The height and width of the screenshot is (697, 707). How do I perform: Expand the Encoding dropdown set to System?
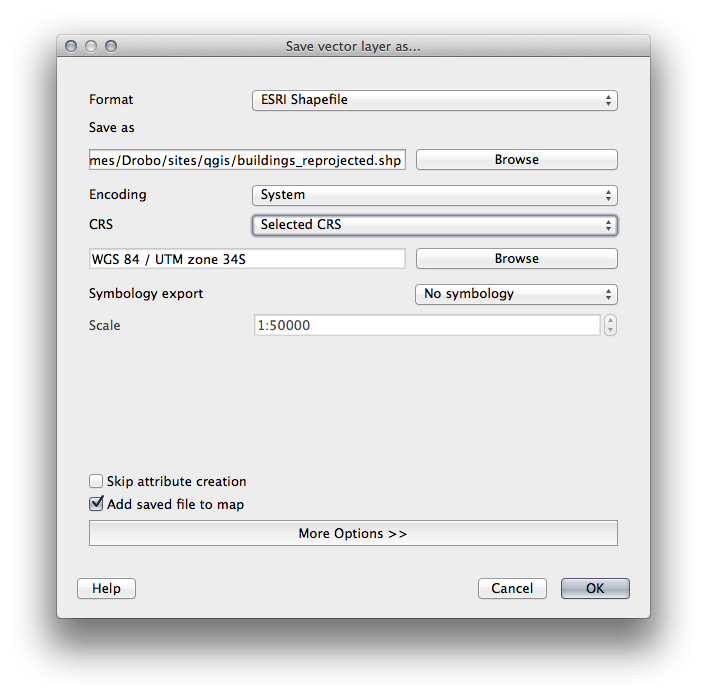coord(434,195)
